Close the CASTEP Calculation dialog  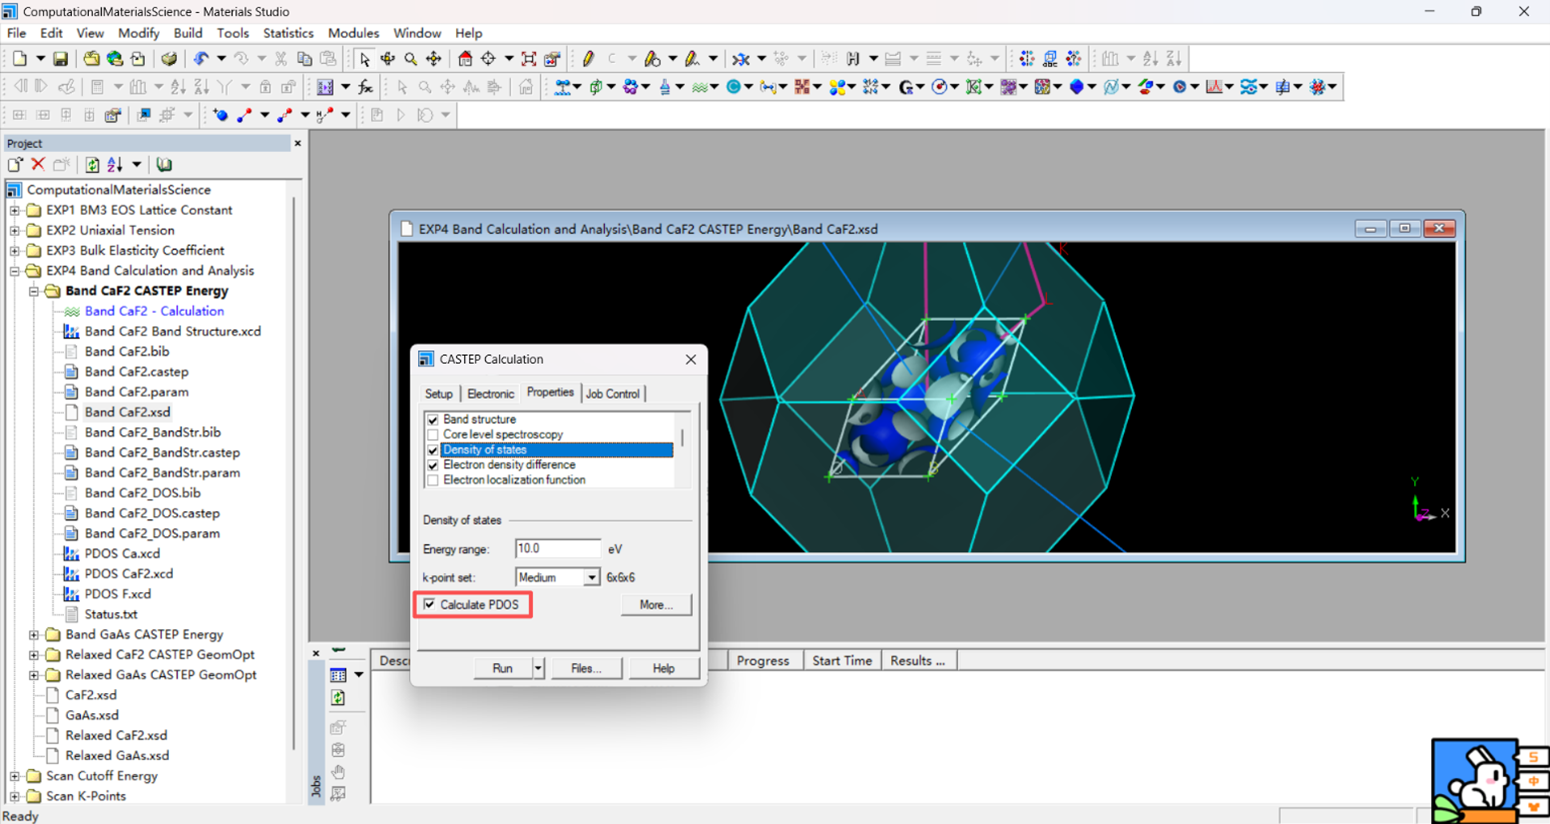(x=691, y=359)
